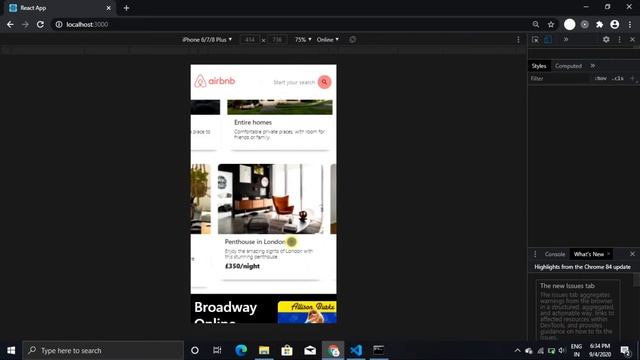Close the React App tab
Image resolution: width=640 pixels, height=360 pixels.
pyautogui.click(x=109, y=8)
